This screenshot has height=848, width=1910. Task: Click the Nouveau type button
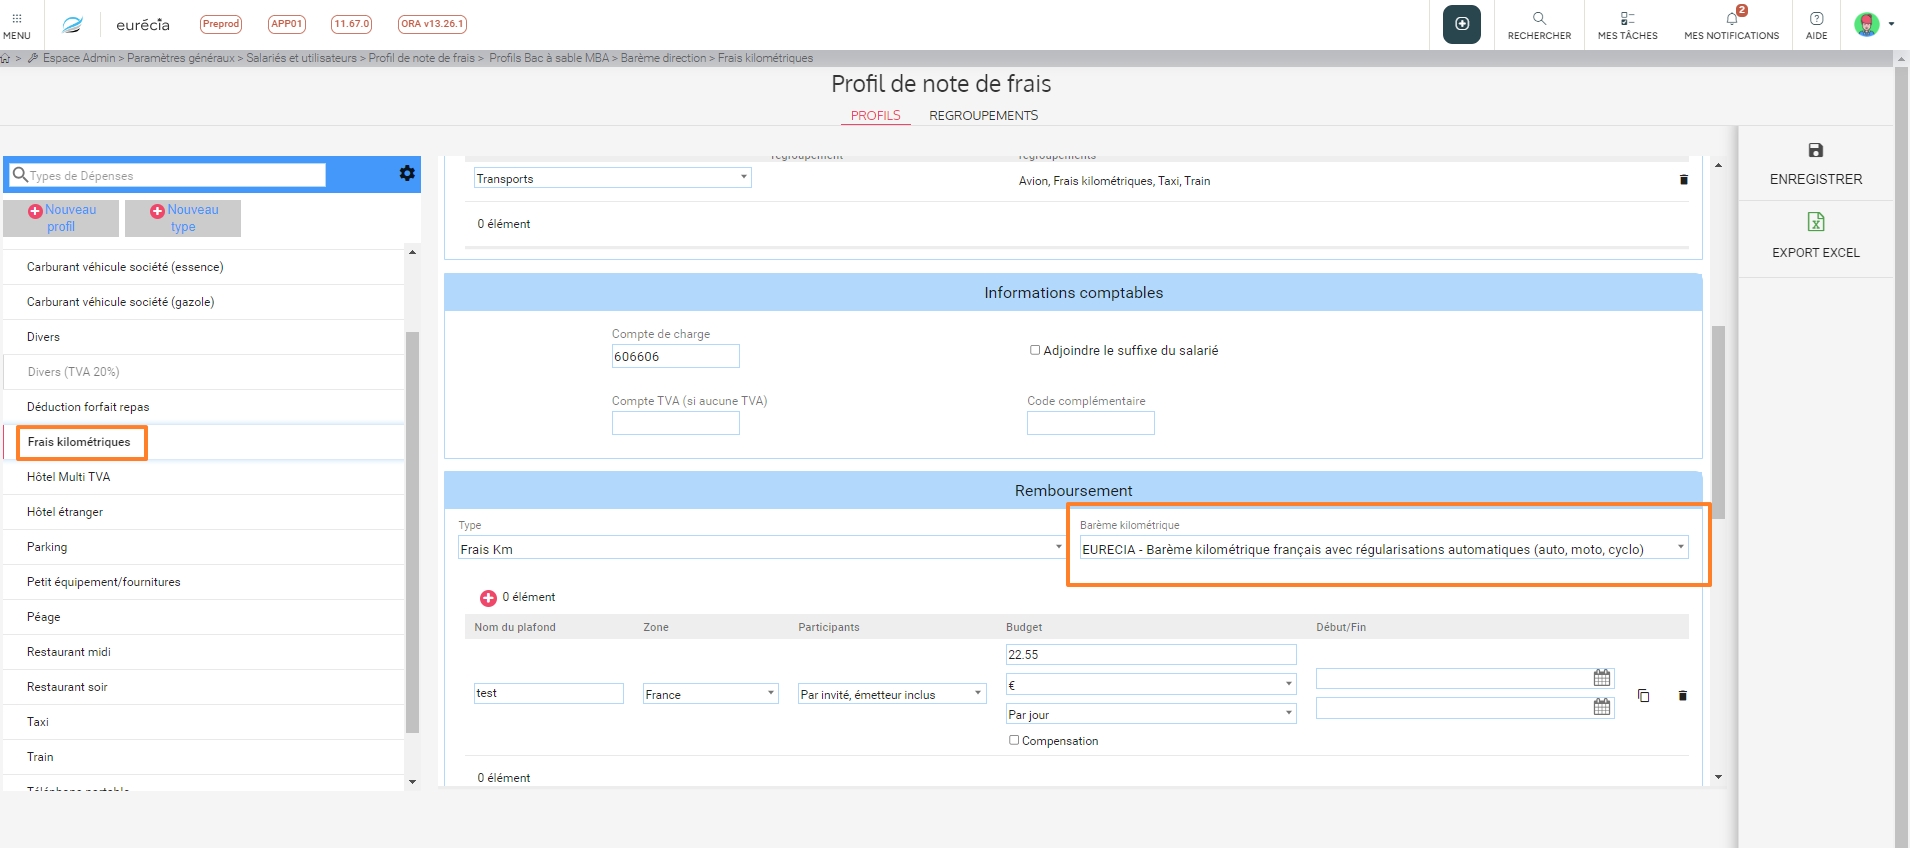(x=183, y=218)
